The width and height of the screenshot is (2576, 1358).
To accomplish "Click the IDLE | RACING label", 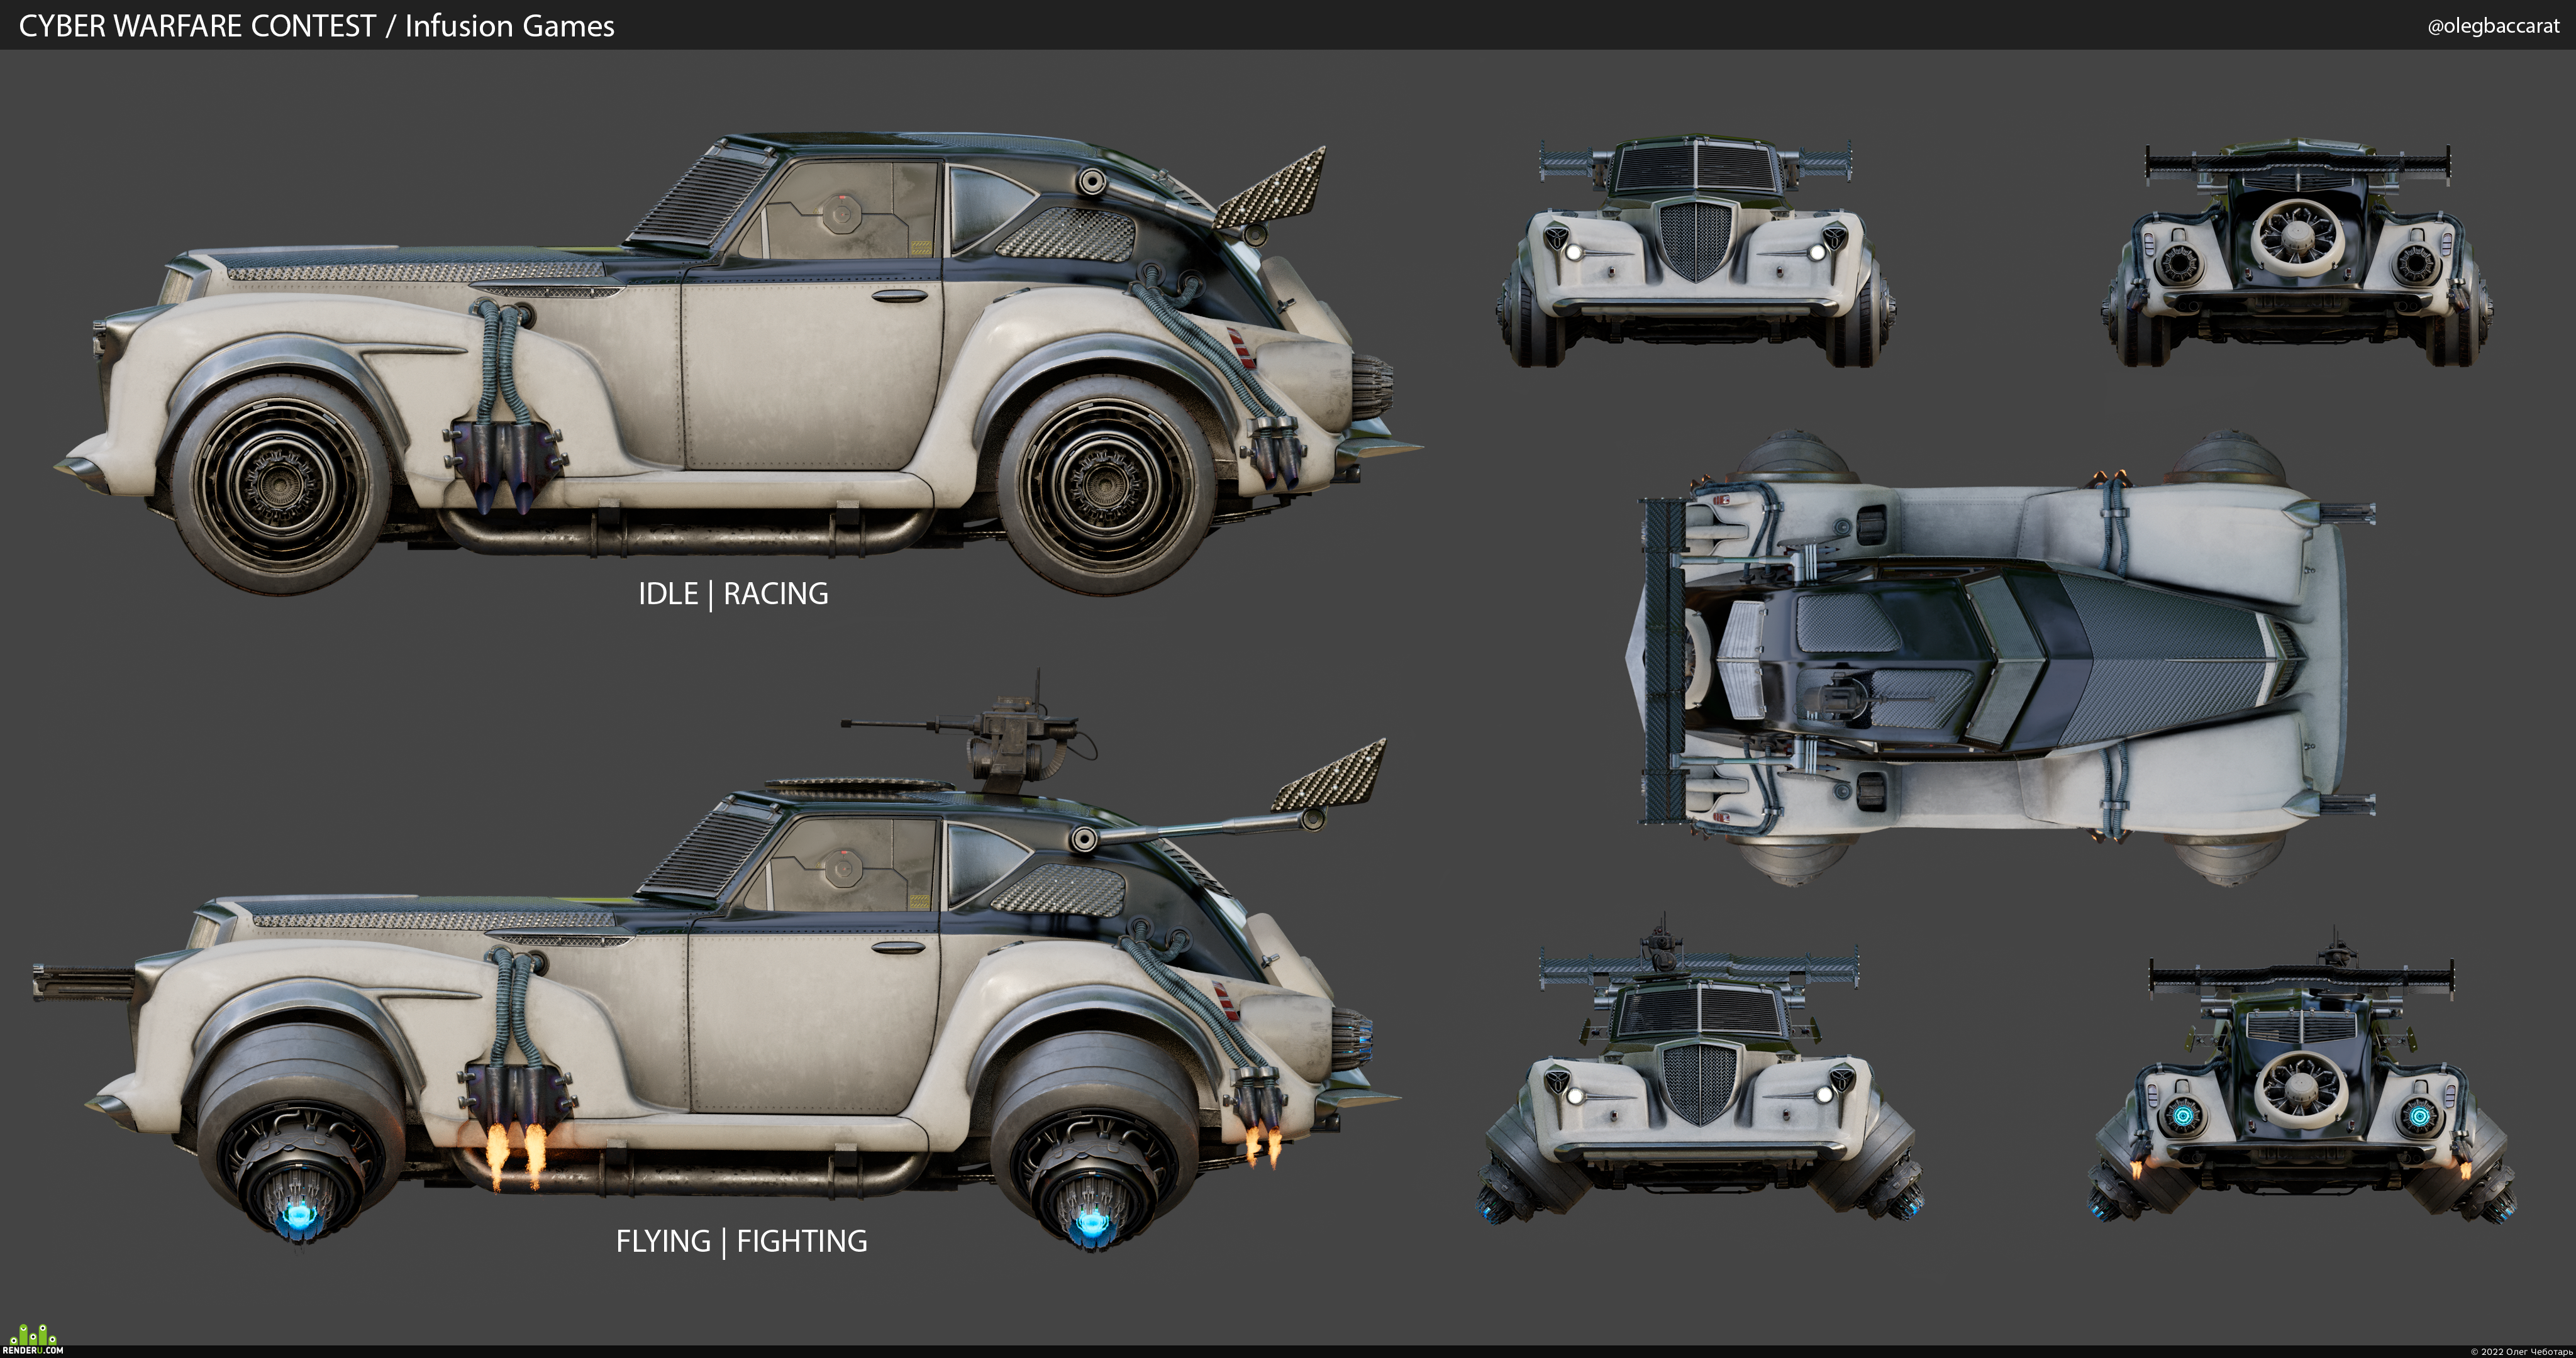I will 733,593.
